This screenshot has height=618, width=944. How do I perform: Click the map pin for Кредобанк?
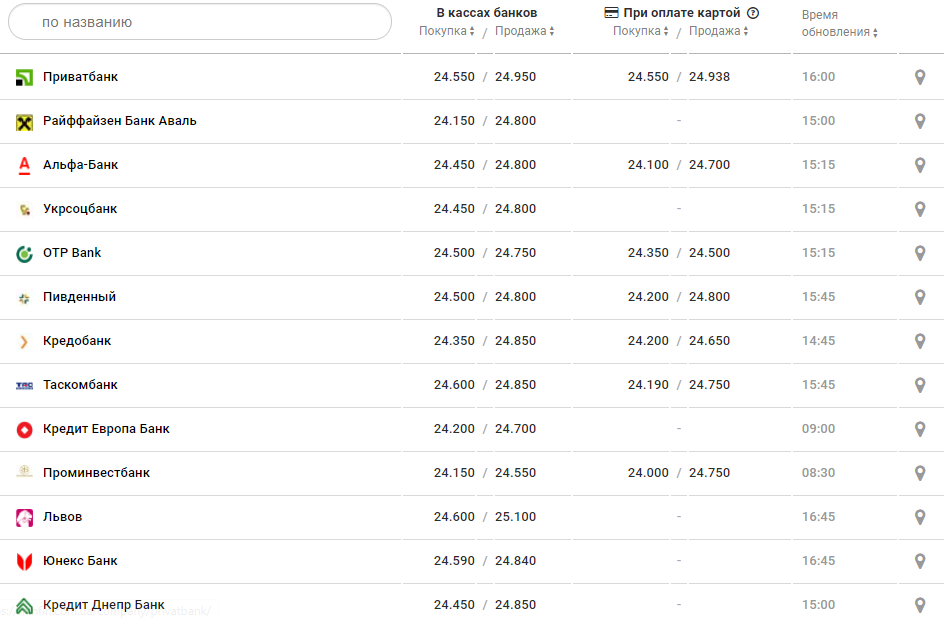tap(920, 341)
